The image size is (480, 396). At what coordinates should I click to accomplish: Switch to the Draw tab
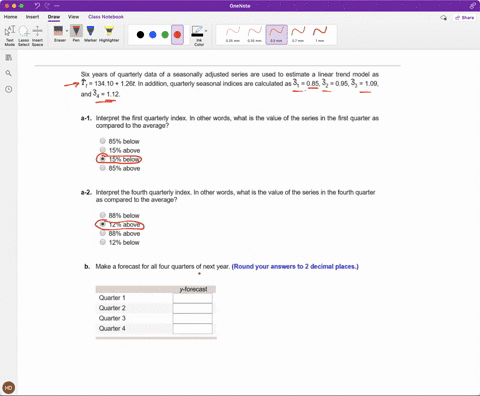(54, 17)
